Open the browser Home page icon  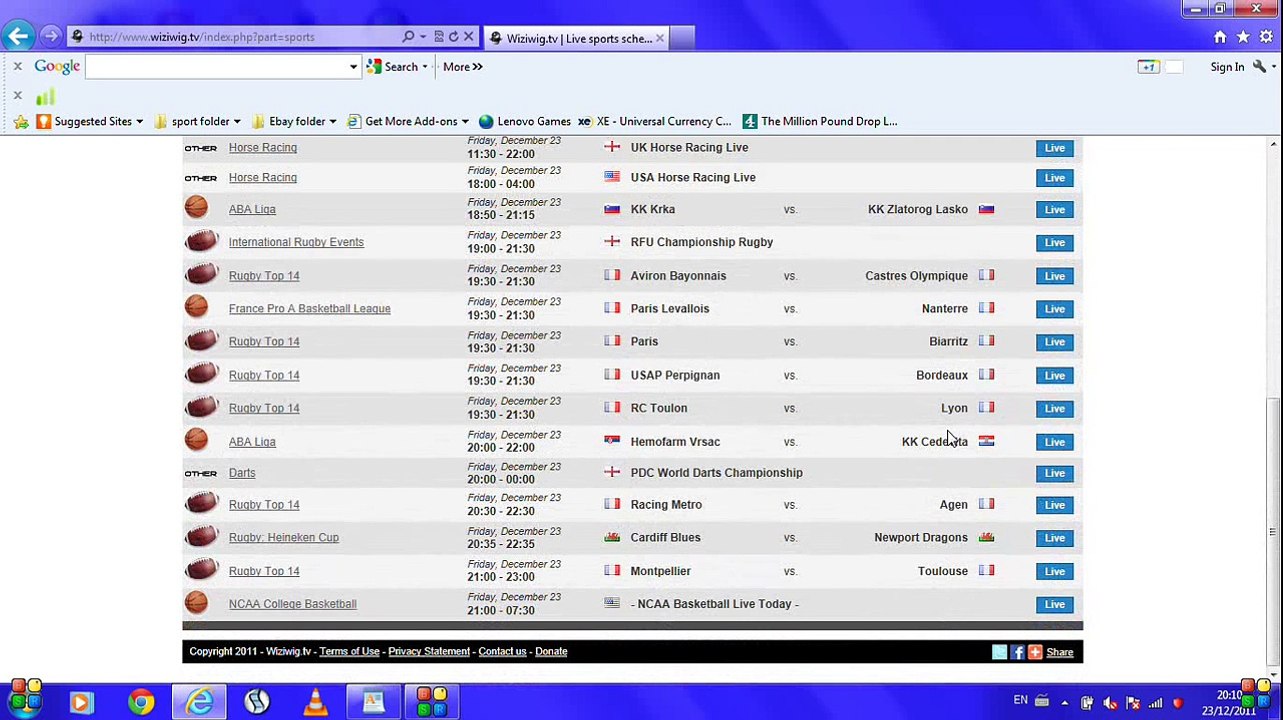pyautogui.click(x=1220, y=37)
